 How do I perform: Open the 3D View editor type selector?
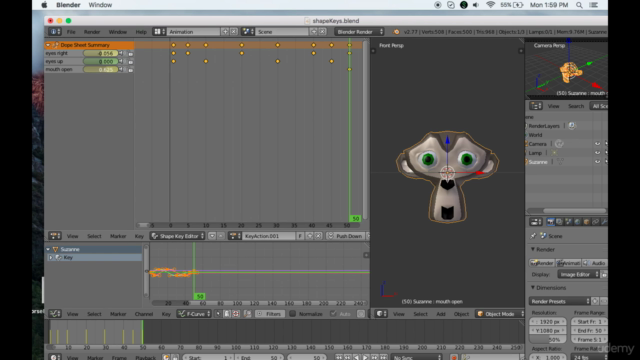[x=381, y=314]
